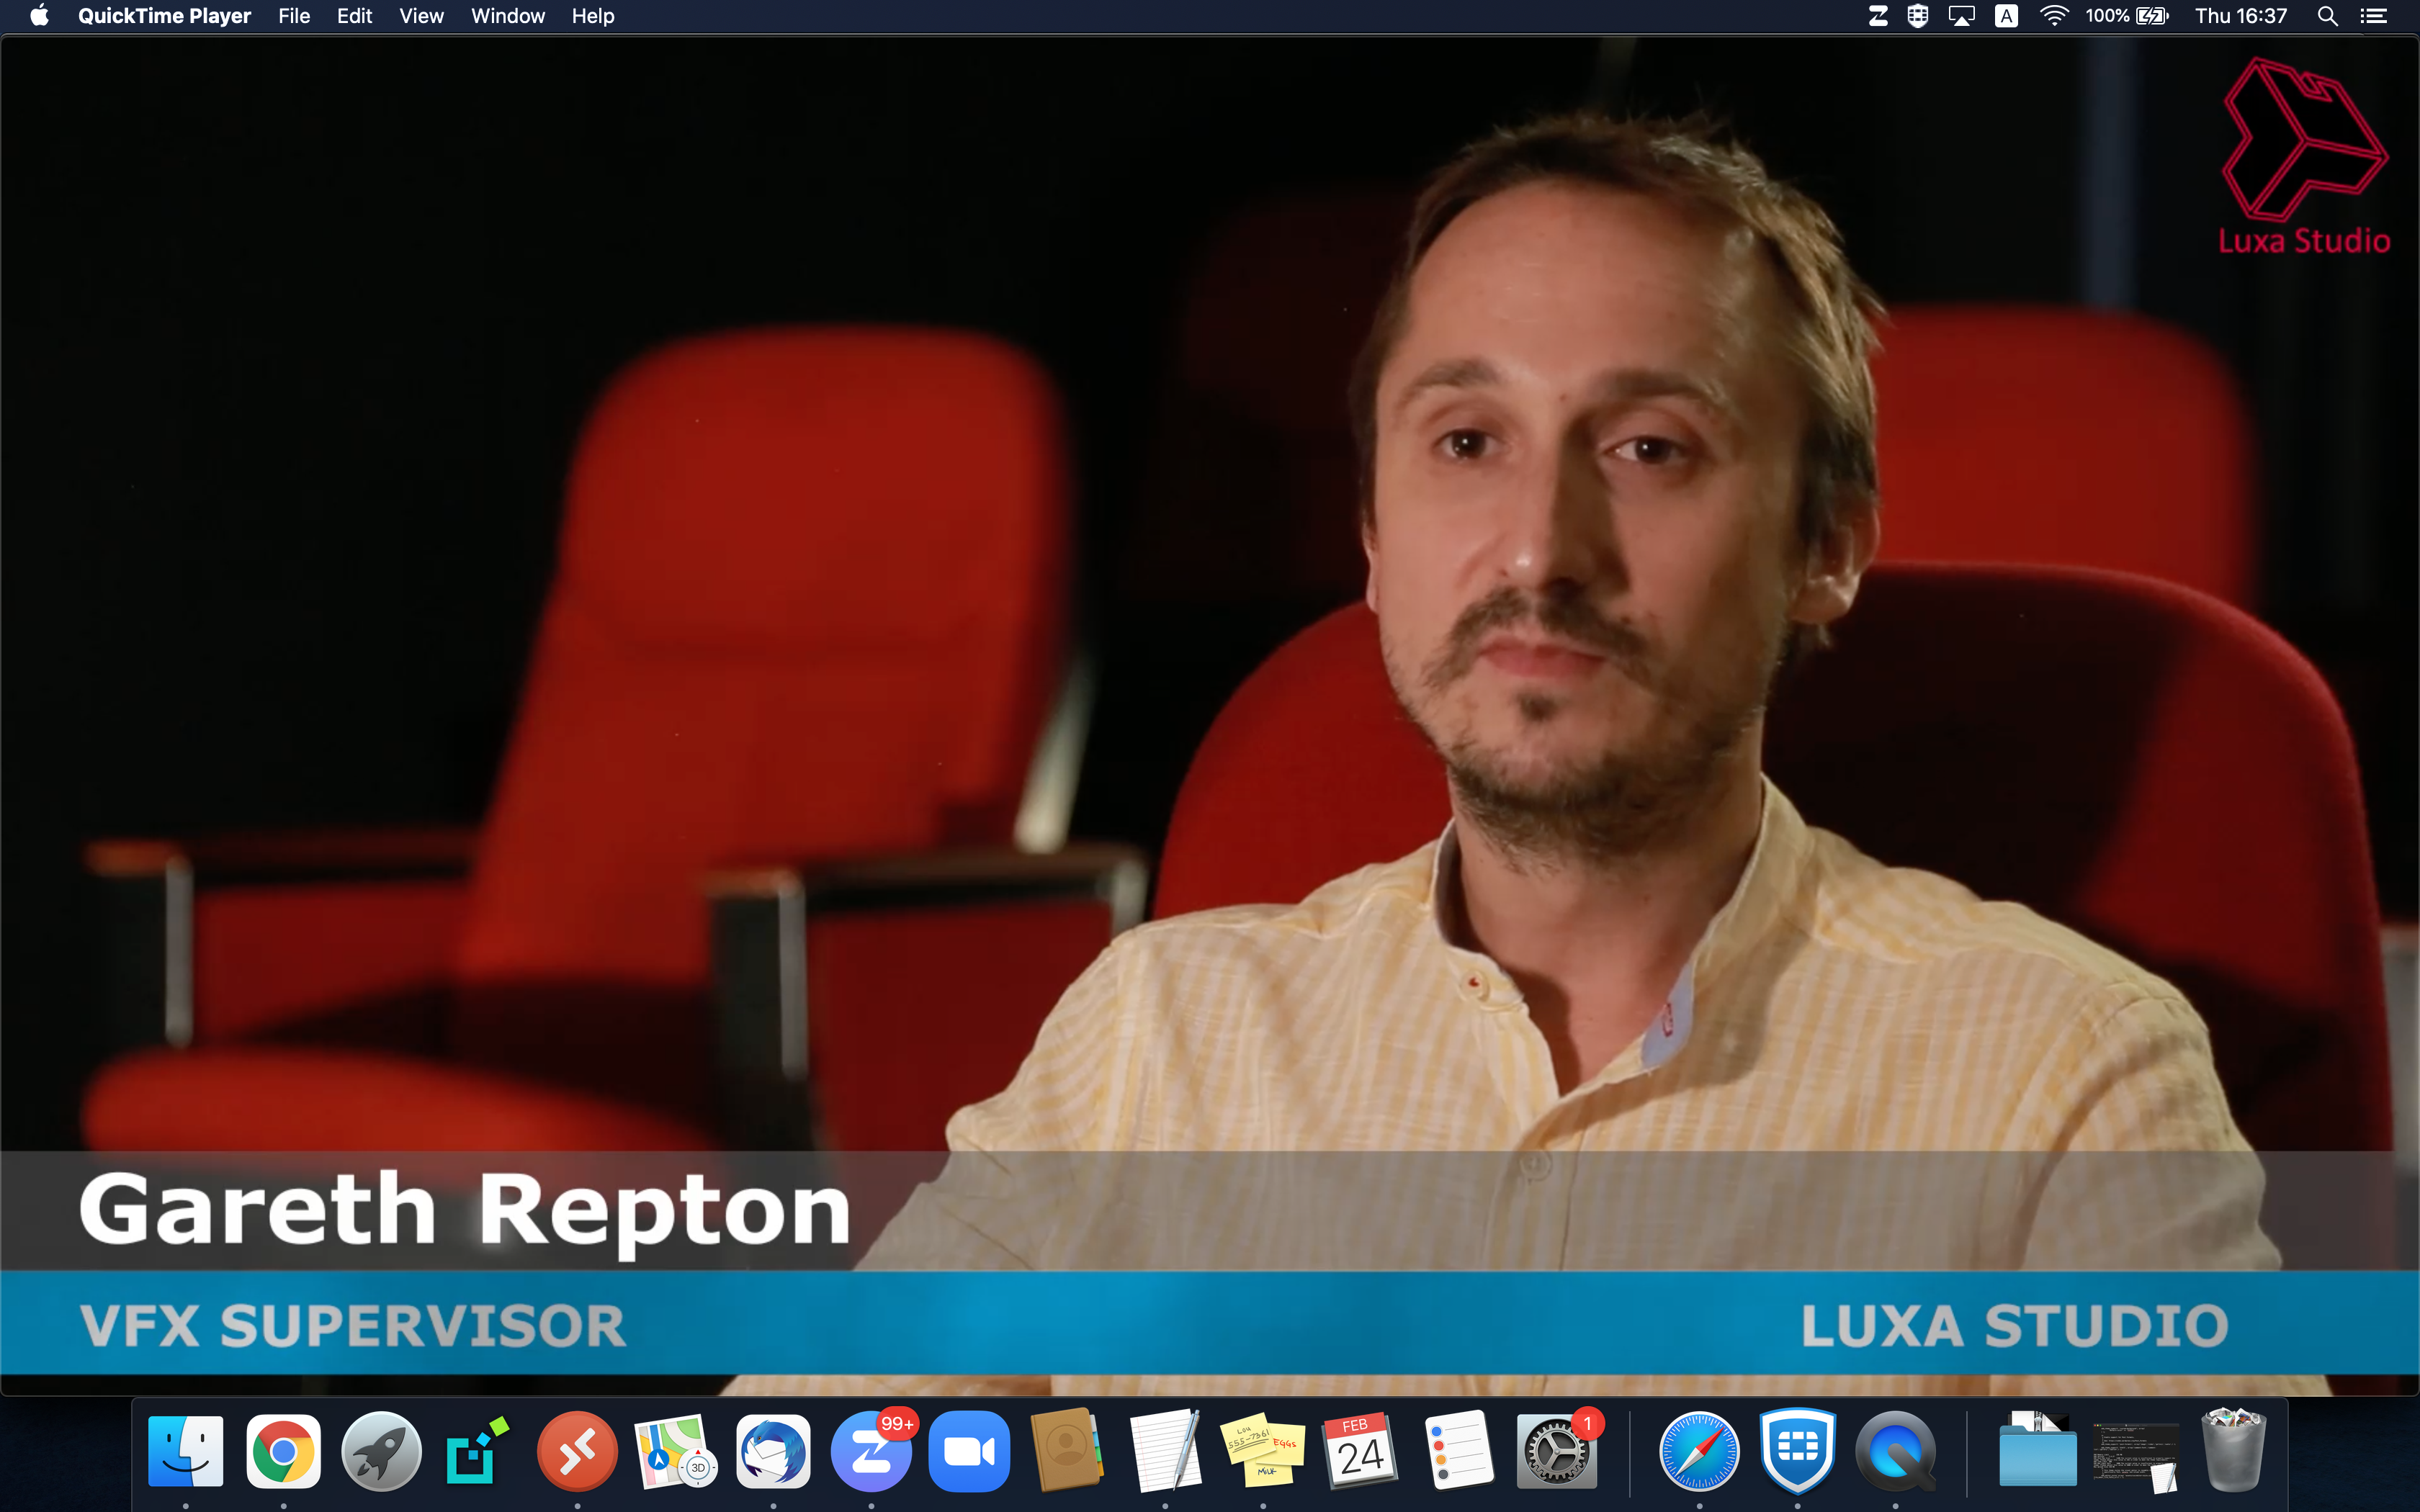This screenshot has height=1512, width=2420.
Task: Open the Apple menu
Action: click(38, 15)
